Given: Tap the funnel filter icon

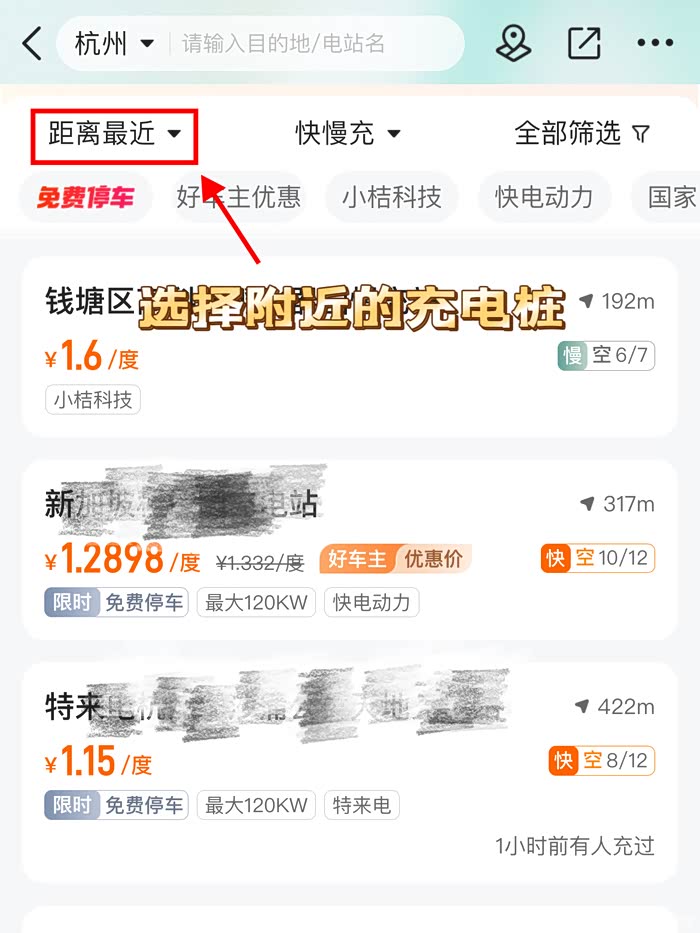Looking at the screenshot, I should (641, 133).
